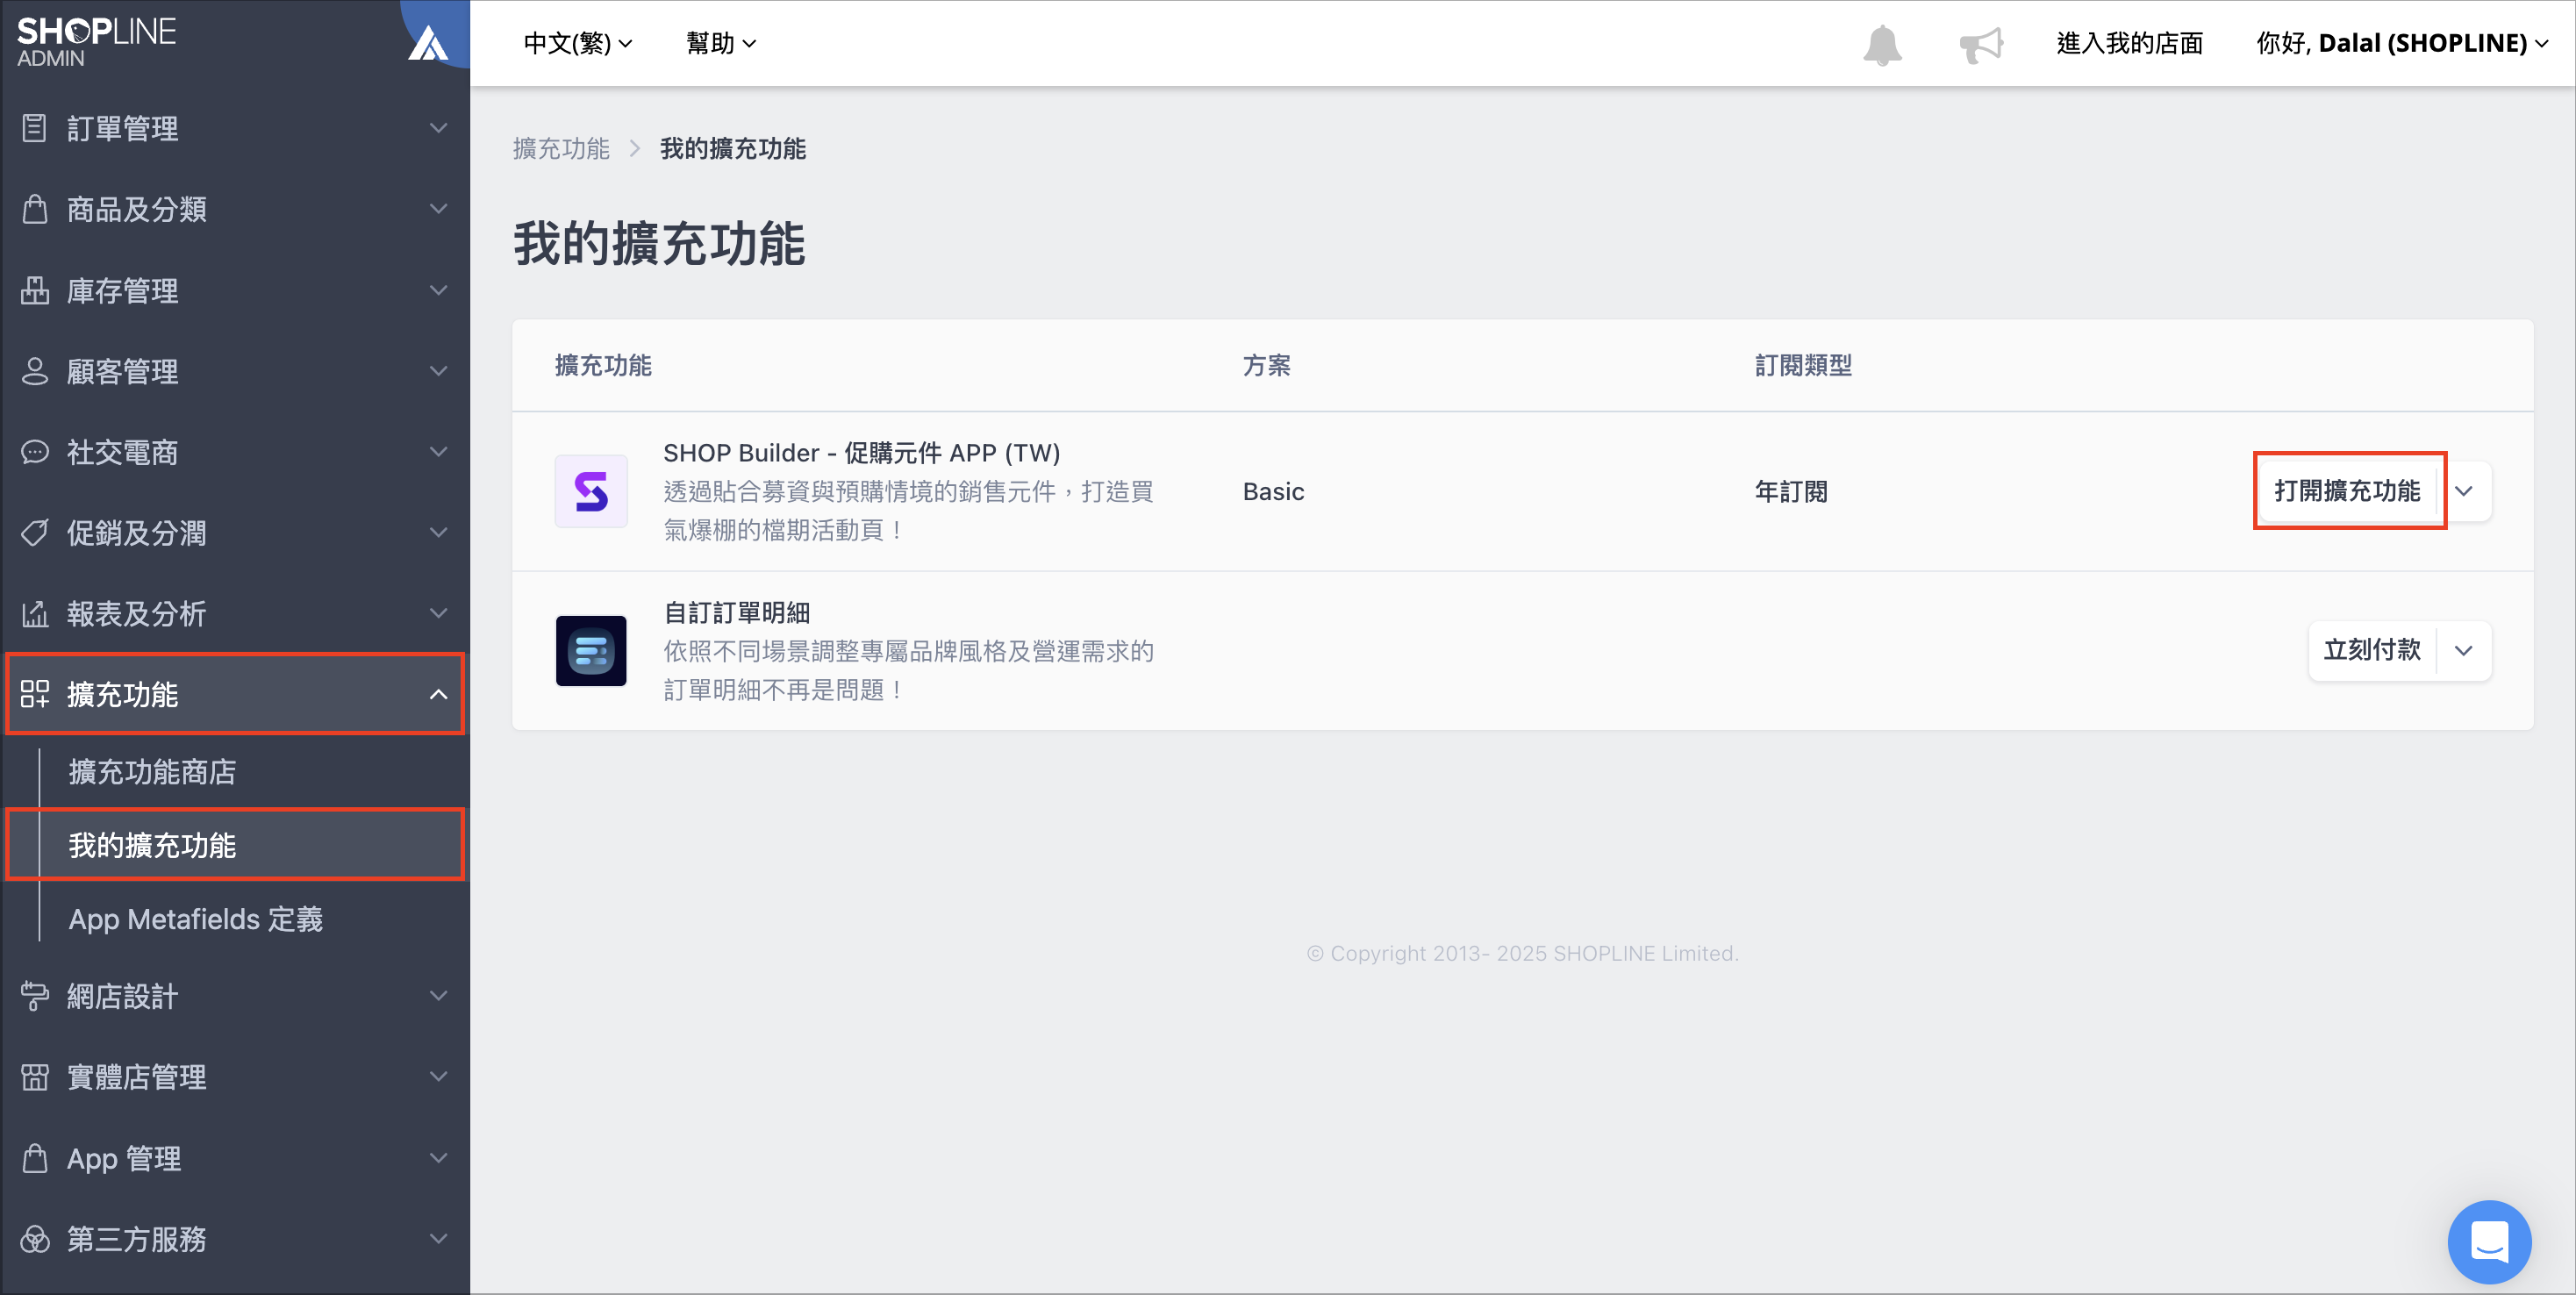Image resolution: width=2576 pixels, height=1295 pixels.
Task: Open the notifications bell icon
Action: (1882, 44)
